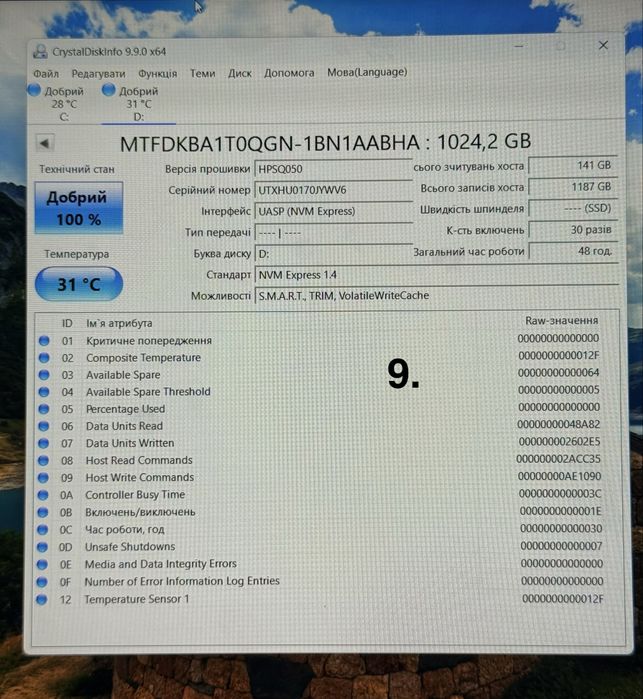Select the Host Read Commands attribute name
The height and width of the screenshot is (699, 643).
pos(139,460)
